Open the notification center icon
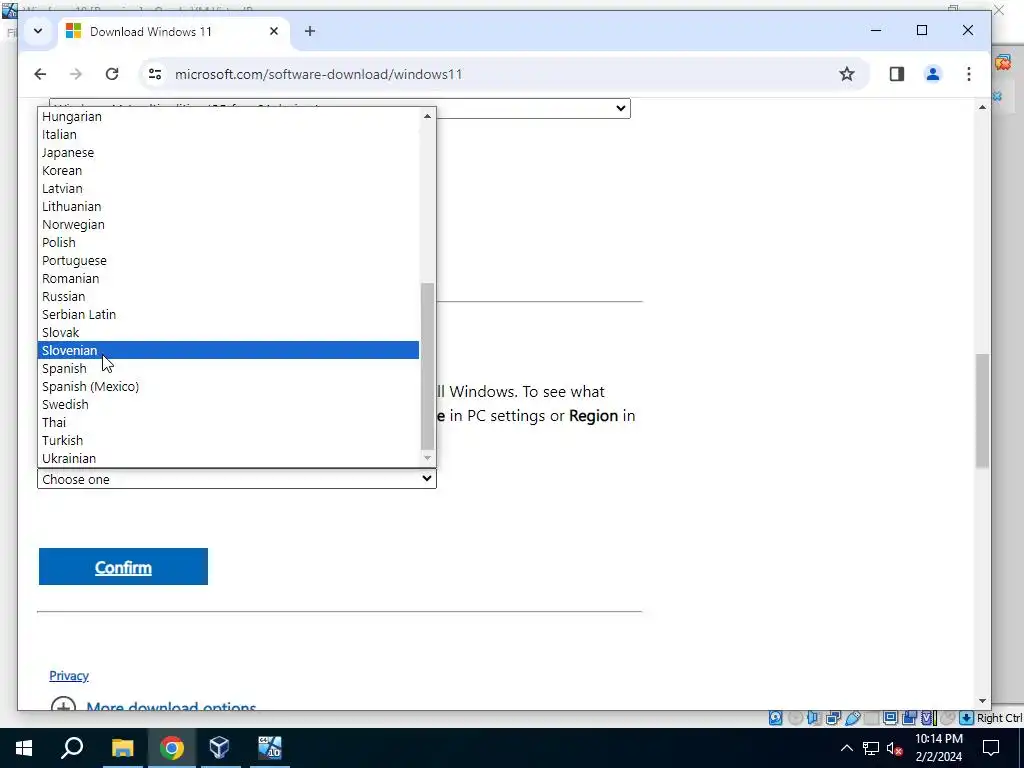This screenshot has height=768, width=1024. point(991,748)
